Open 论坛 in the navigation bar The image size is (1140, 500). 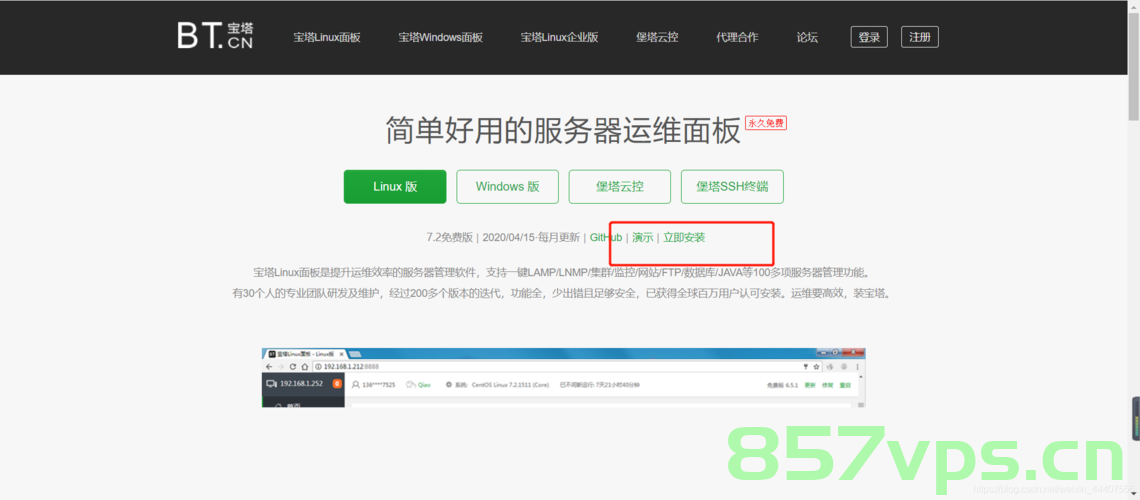(x=807, y=37)
